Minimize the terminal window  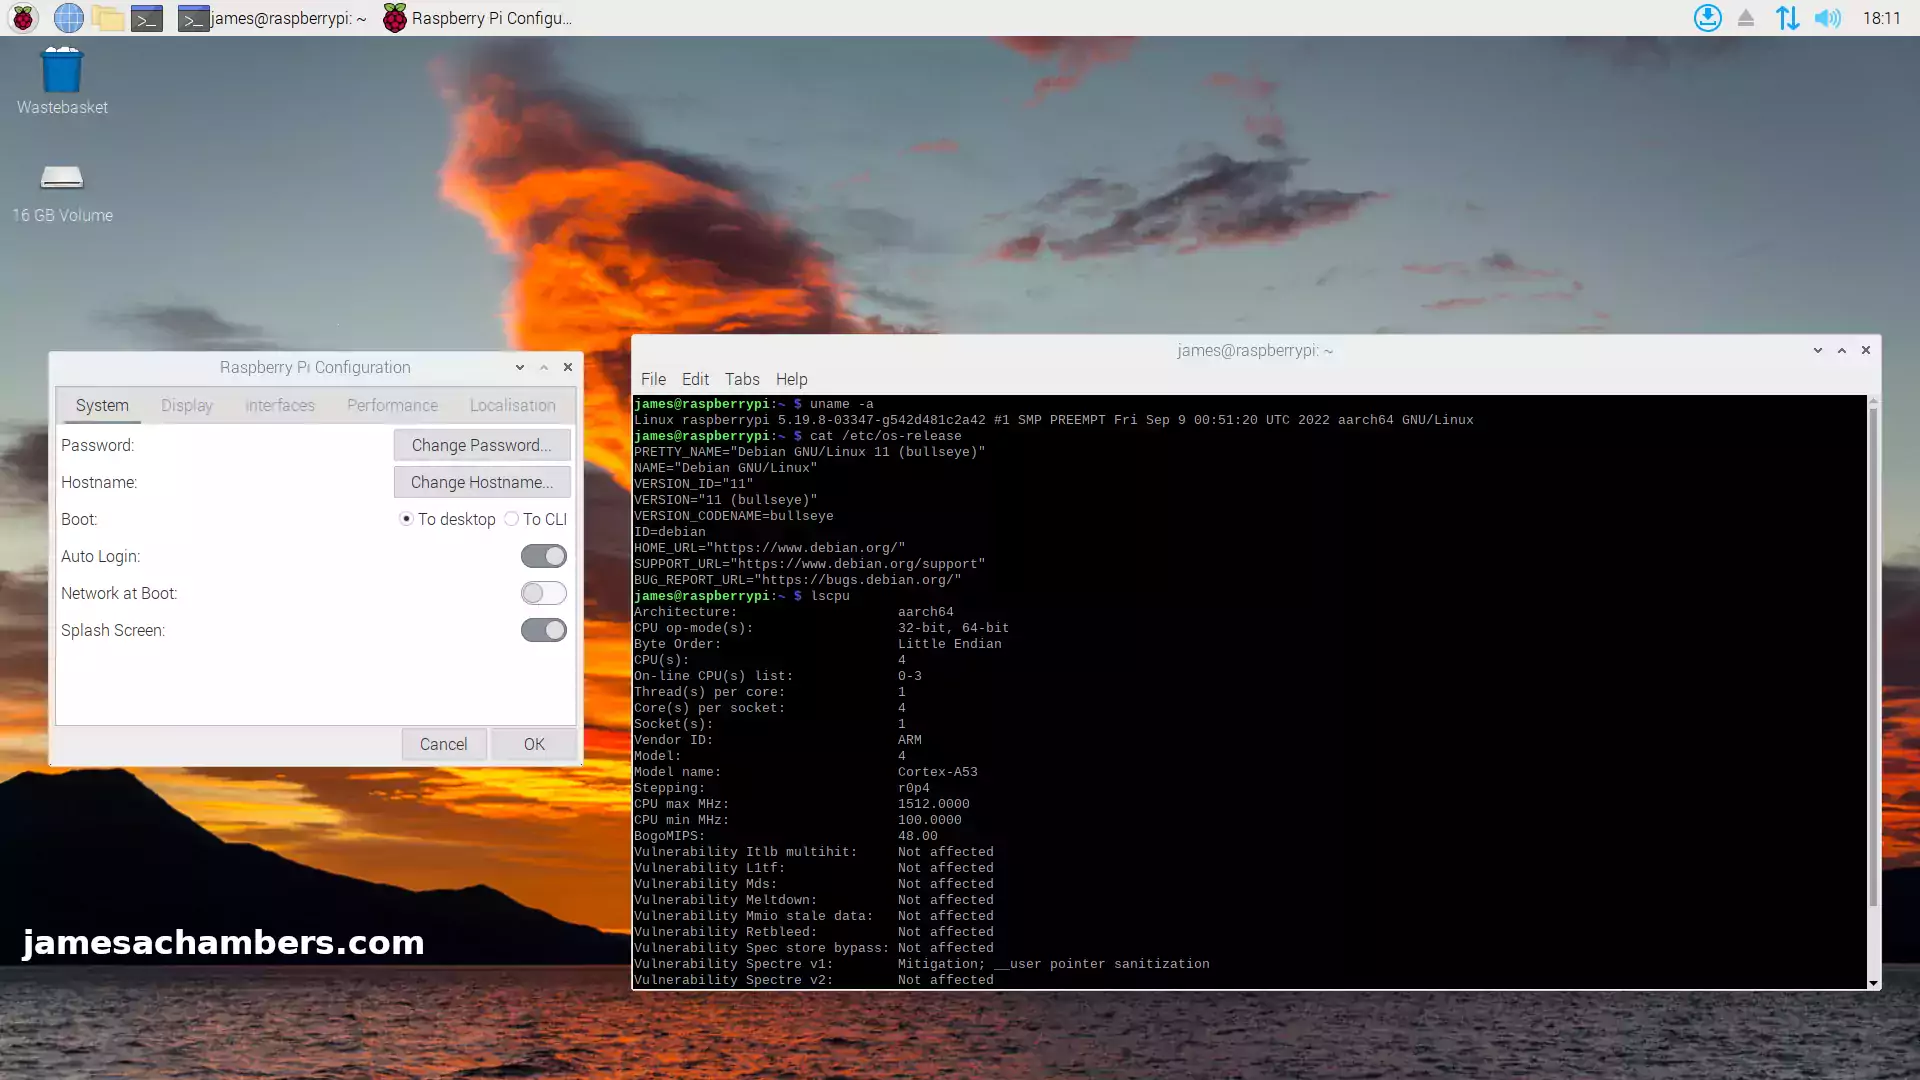1818,350
